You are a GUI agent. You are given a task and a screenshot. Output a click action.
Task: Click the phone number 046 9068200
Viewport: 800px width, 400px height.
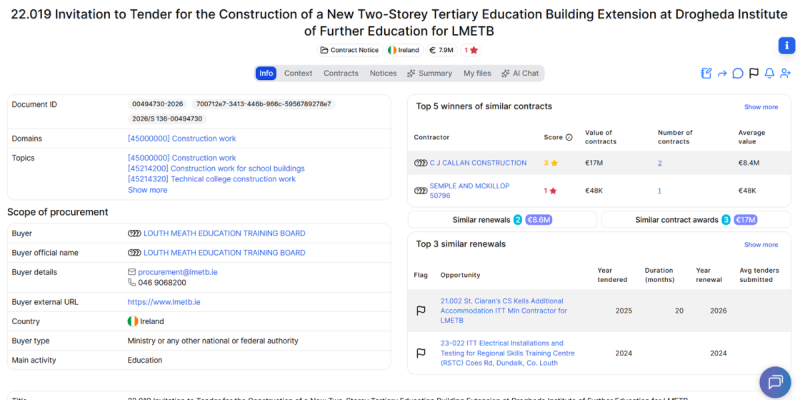tap(162, 282)
